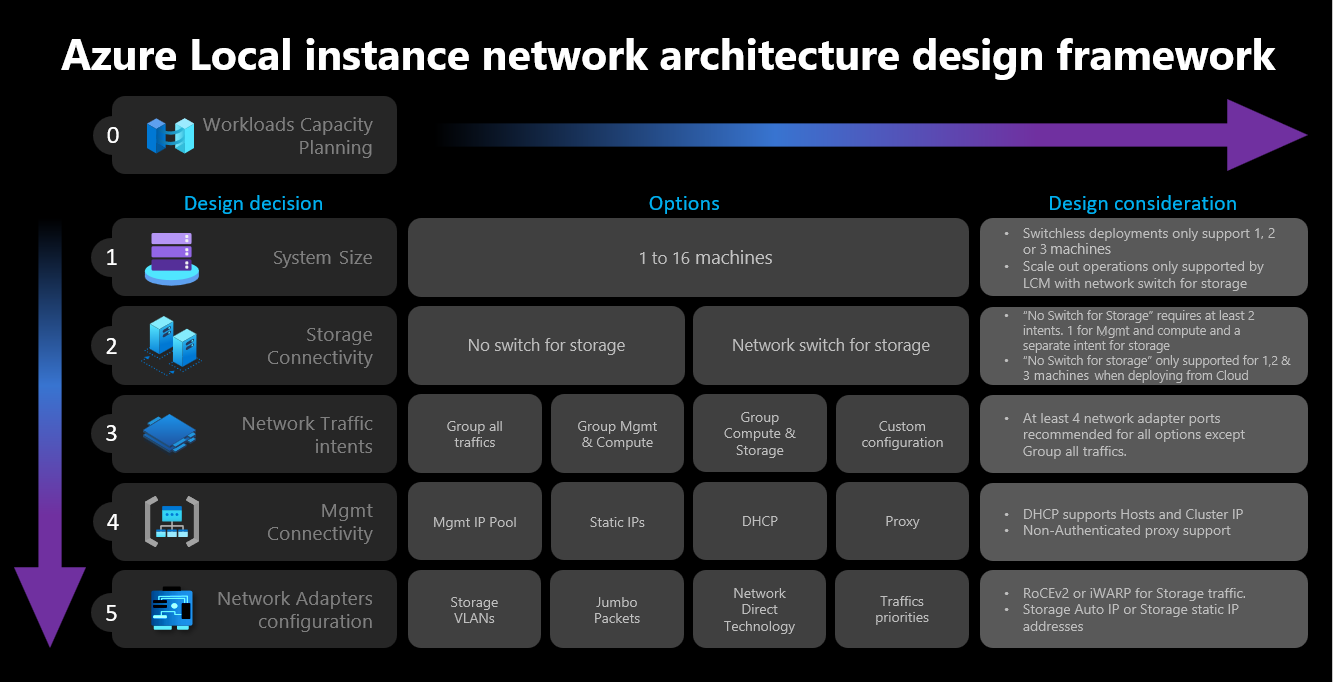Select the Workloads Capacity Planning box
Viewport: 1333px width, 682px height.
pos(254,135)
